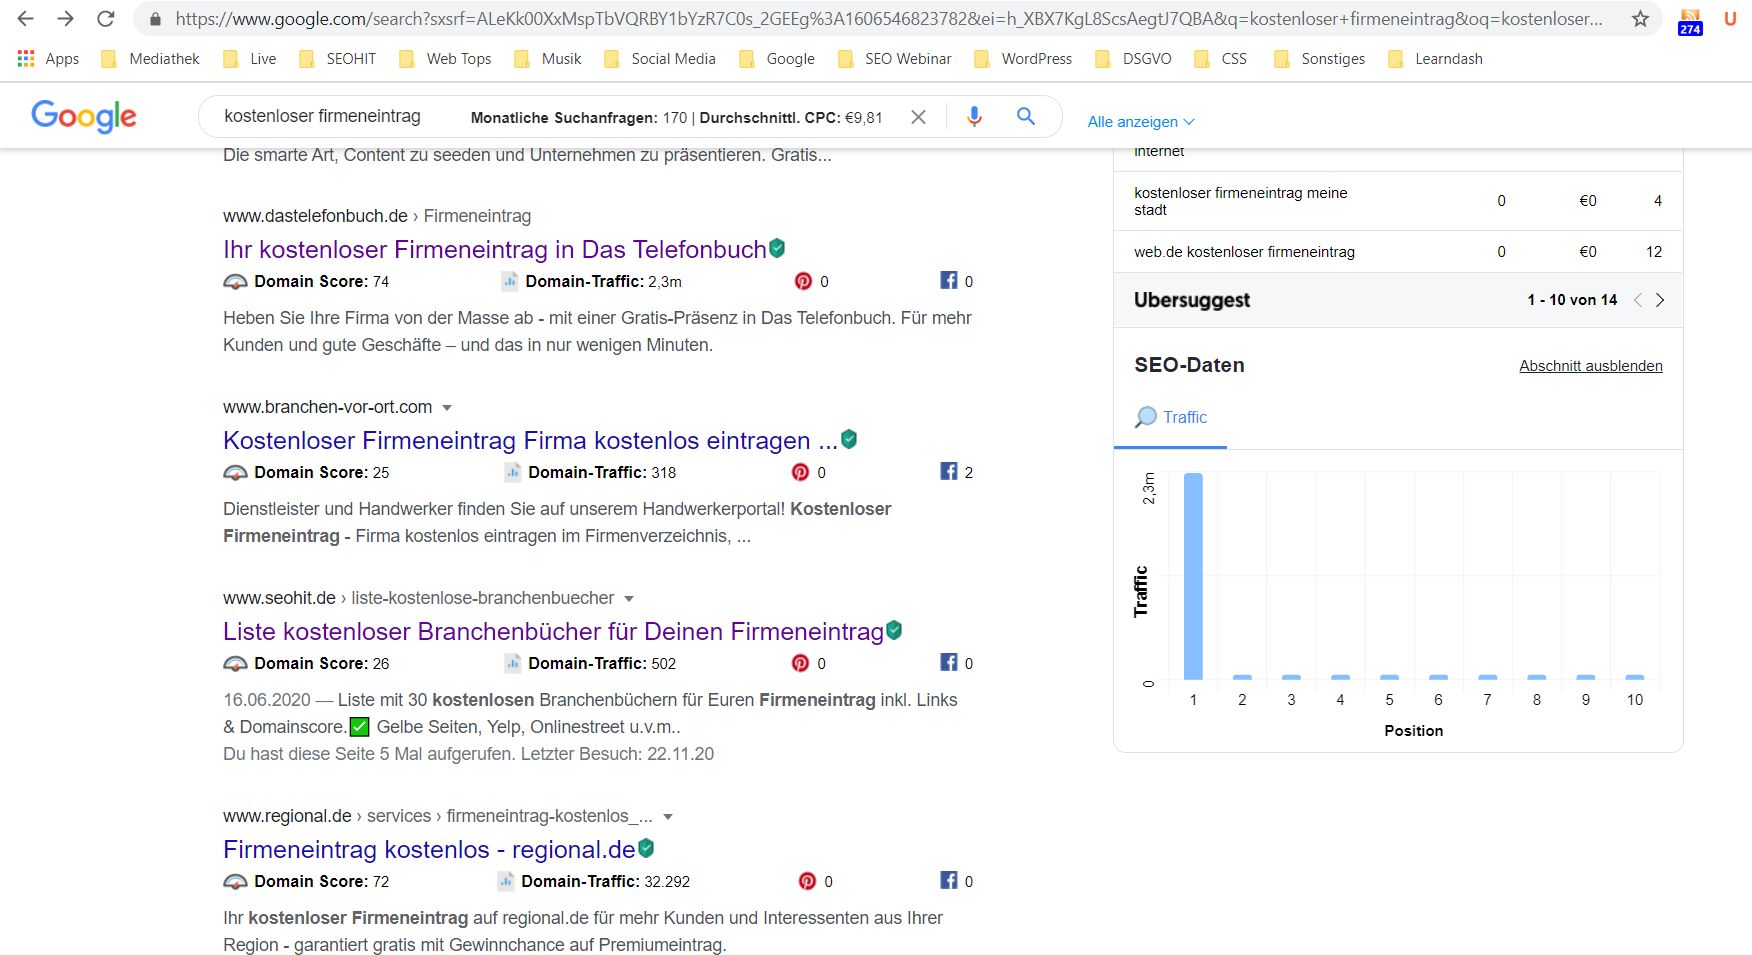The height and width of the screenshot is (955, 1752).
Task: Click the position 1 traffic bar in chart
Action: point(1193,576)
